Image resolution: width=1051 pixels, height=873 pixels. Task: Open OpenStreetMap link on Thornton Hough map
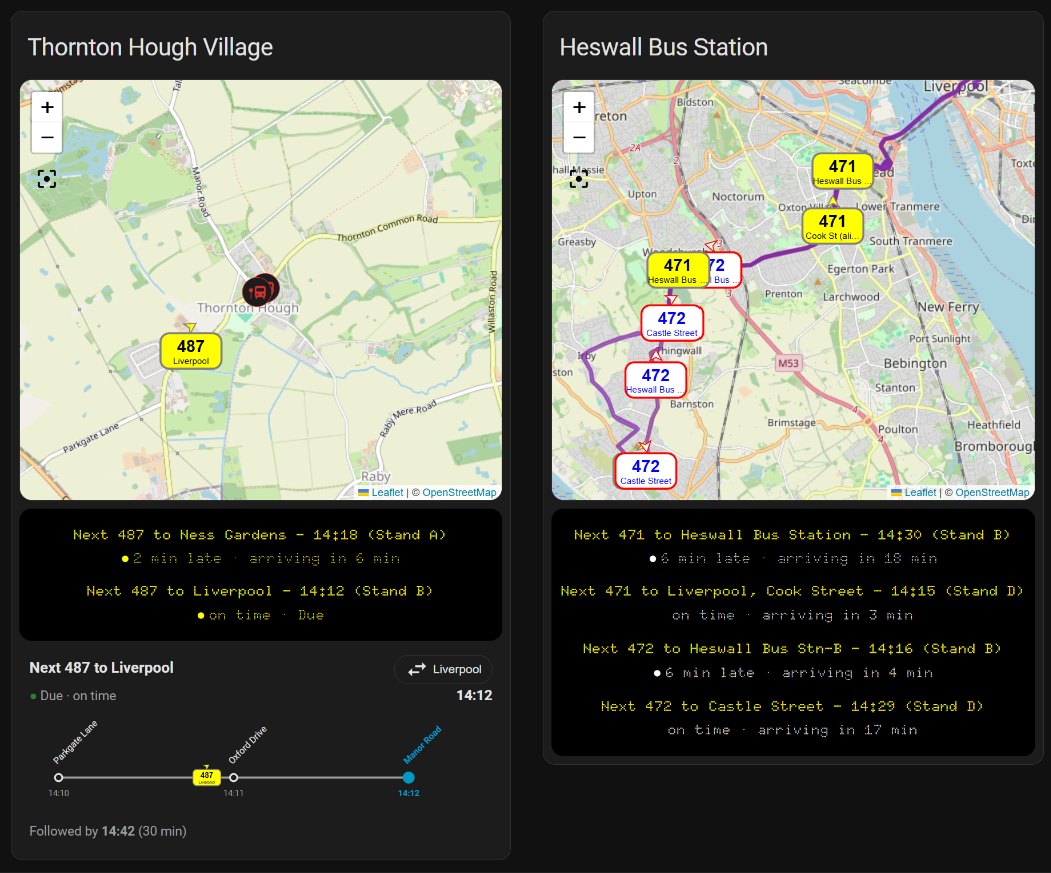[459, 492]
